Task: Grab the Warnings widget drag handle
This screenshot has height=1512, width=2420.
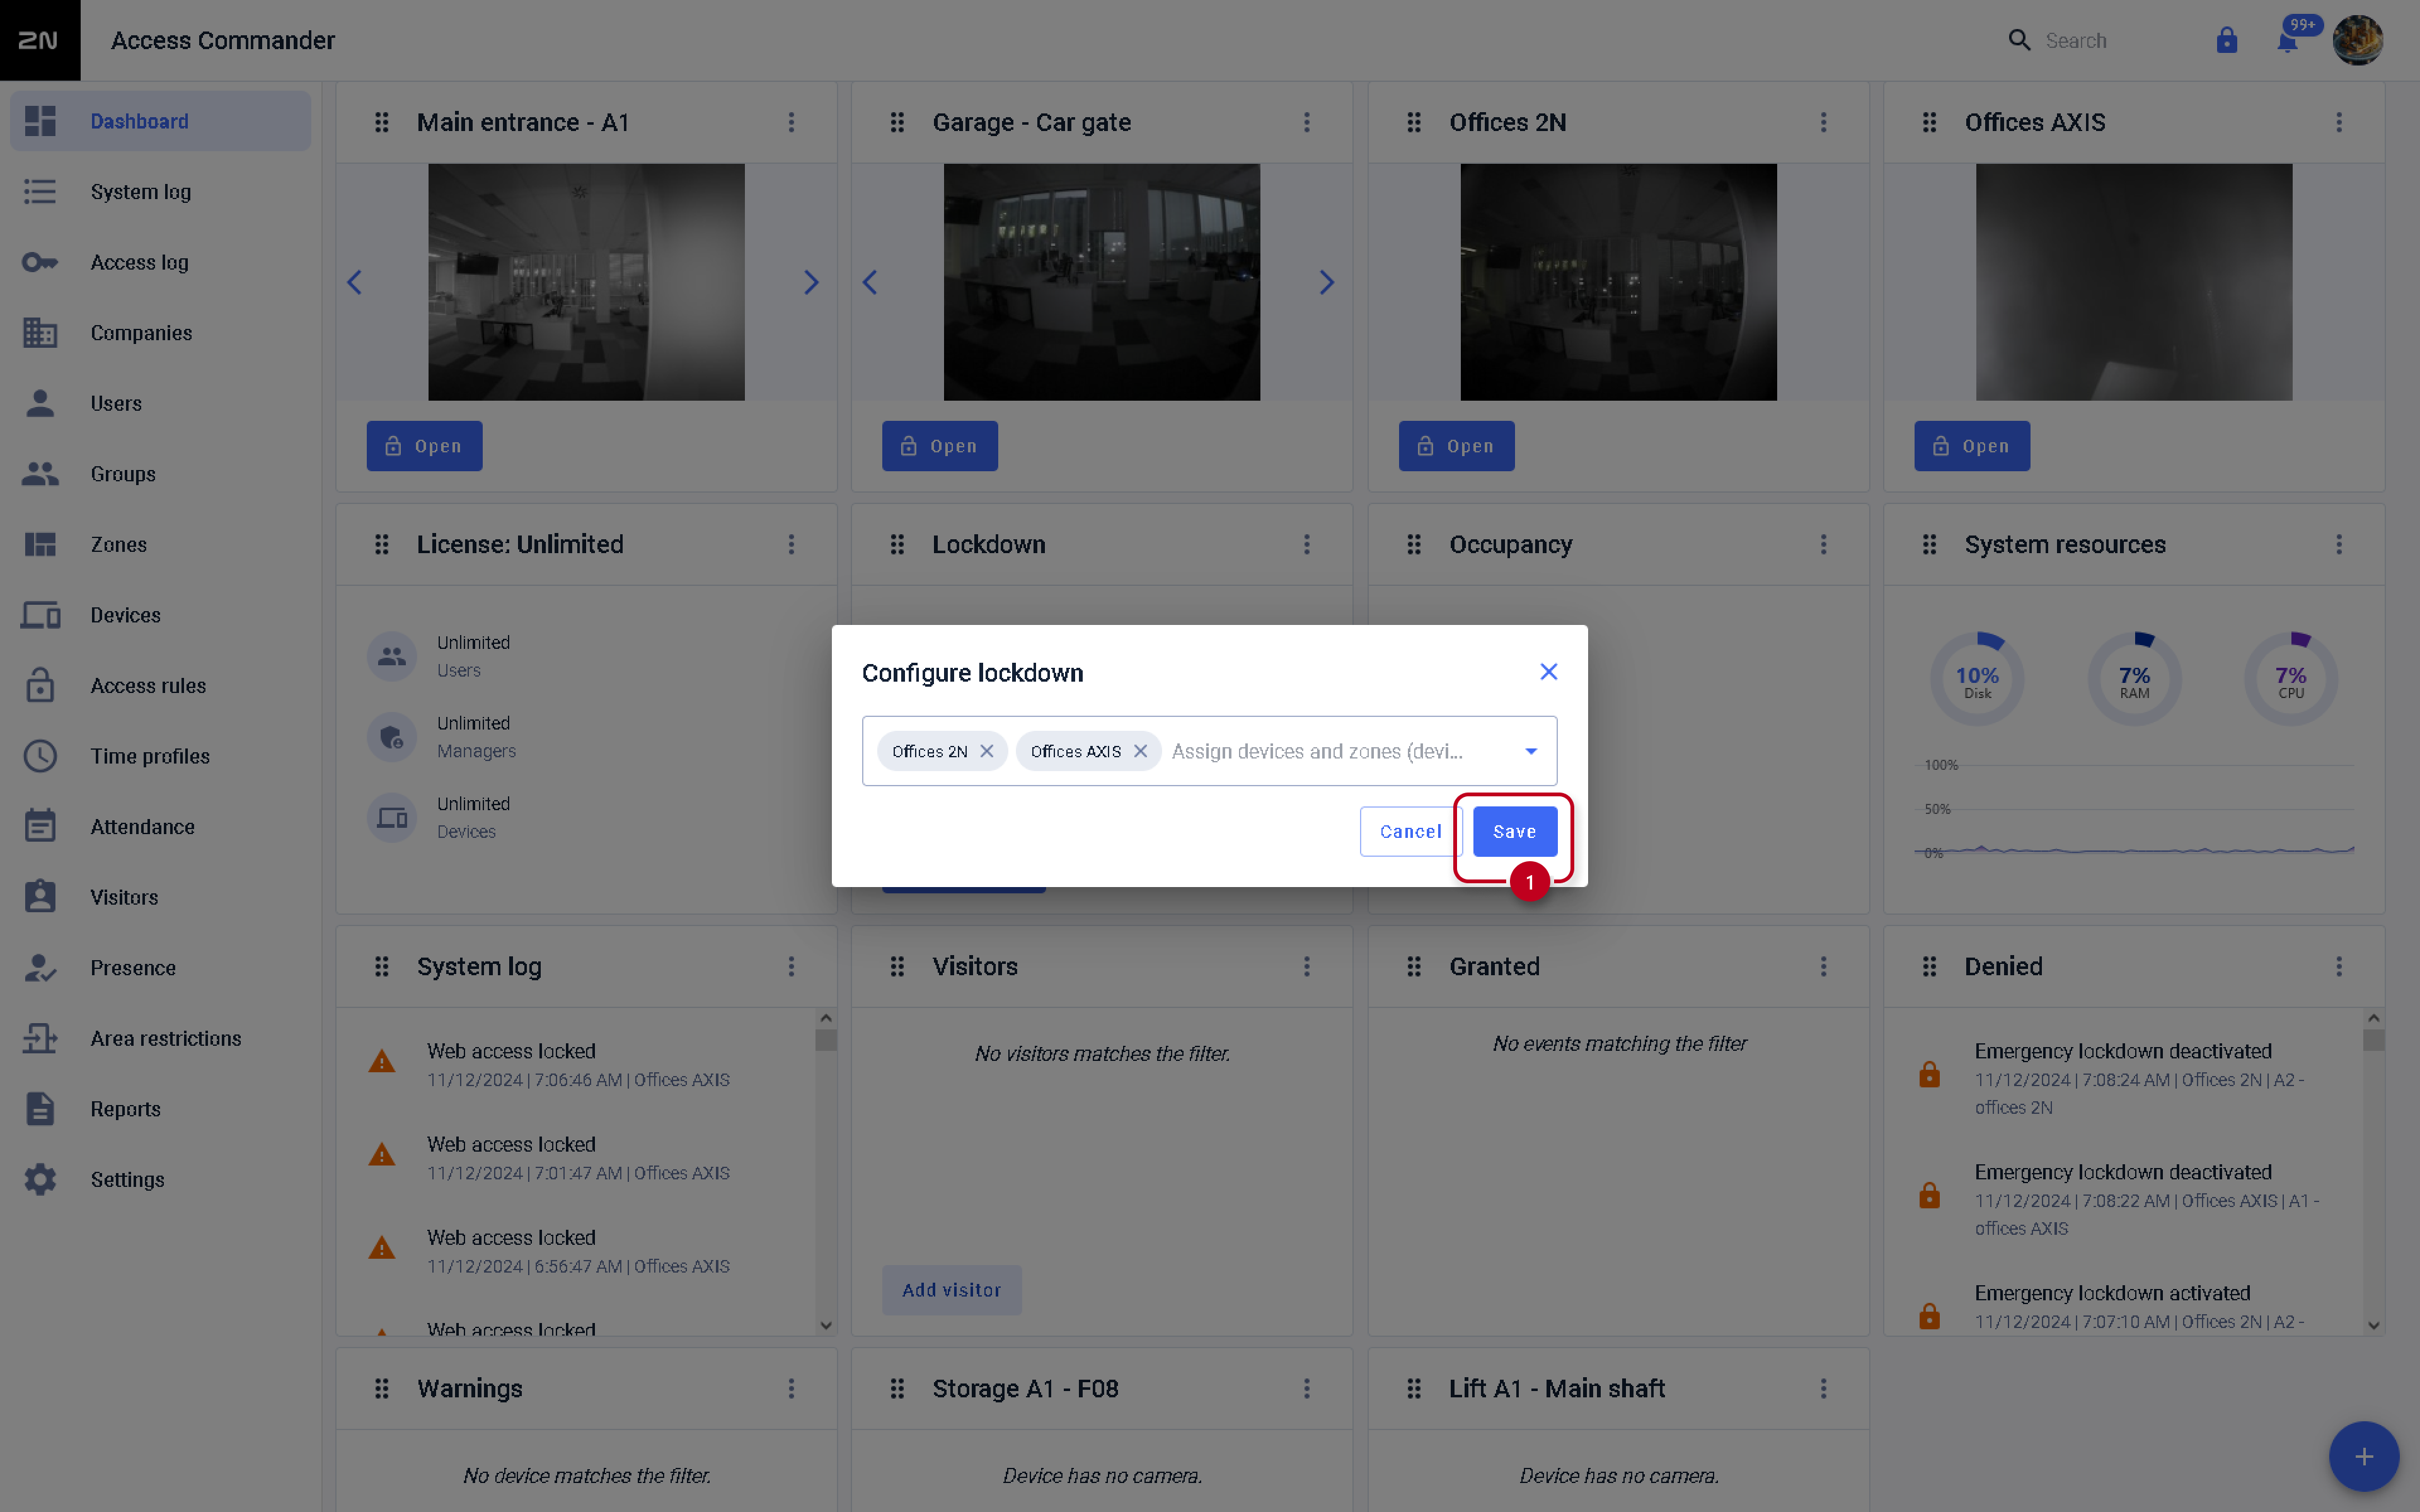Action: click(x=382, y=1388)
